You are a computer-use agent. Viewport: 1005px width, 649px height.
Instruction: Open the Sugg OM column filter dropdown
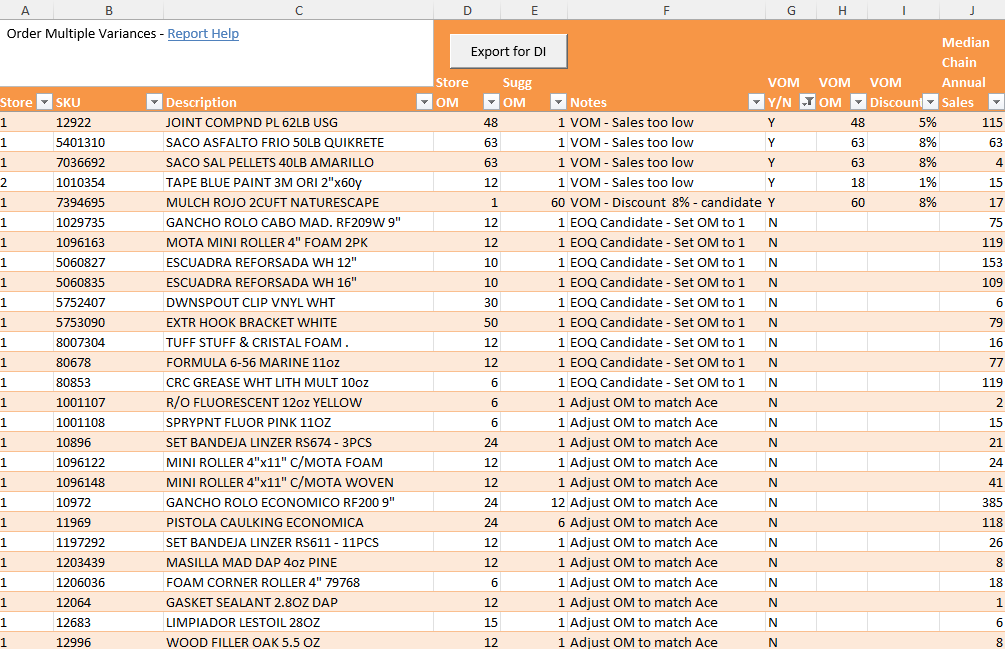click(x=558, y=102)
